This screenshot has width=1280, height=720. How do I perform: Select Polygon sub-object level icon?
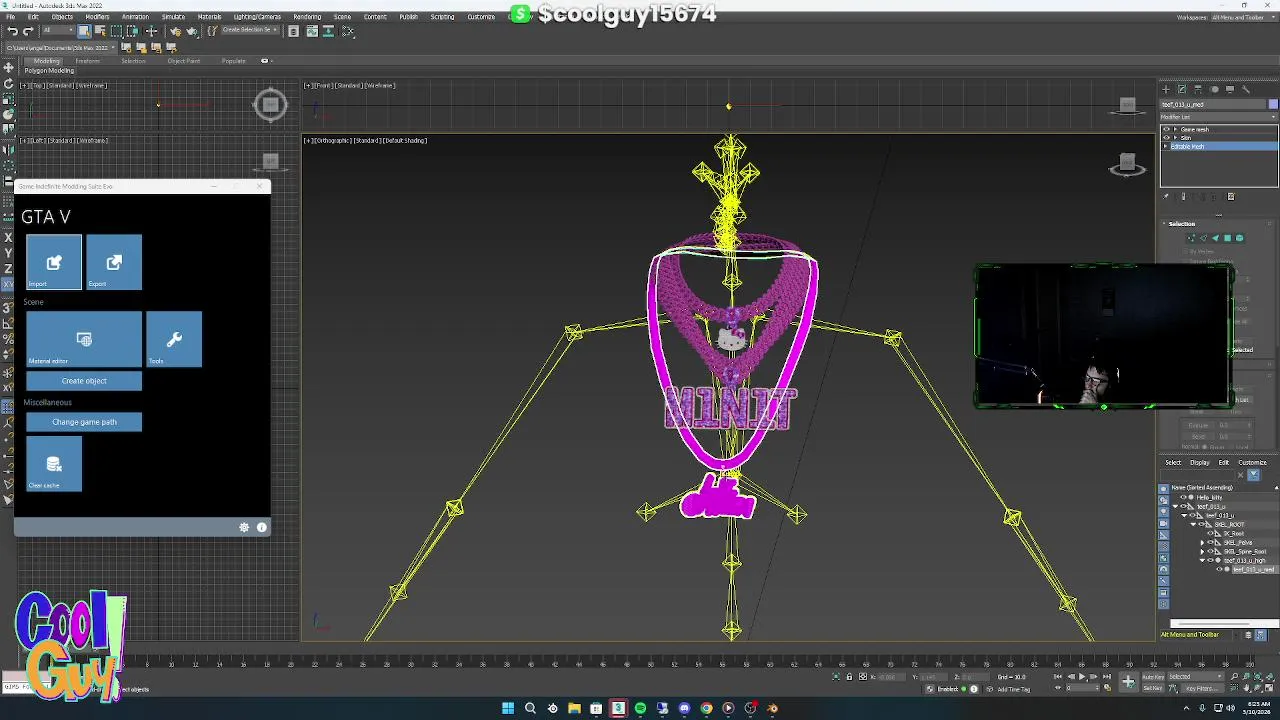1227,238
